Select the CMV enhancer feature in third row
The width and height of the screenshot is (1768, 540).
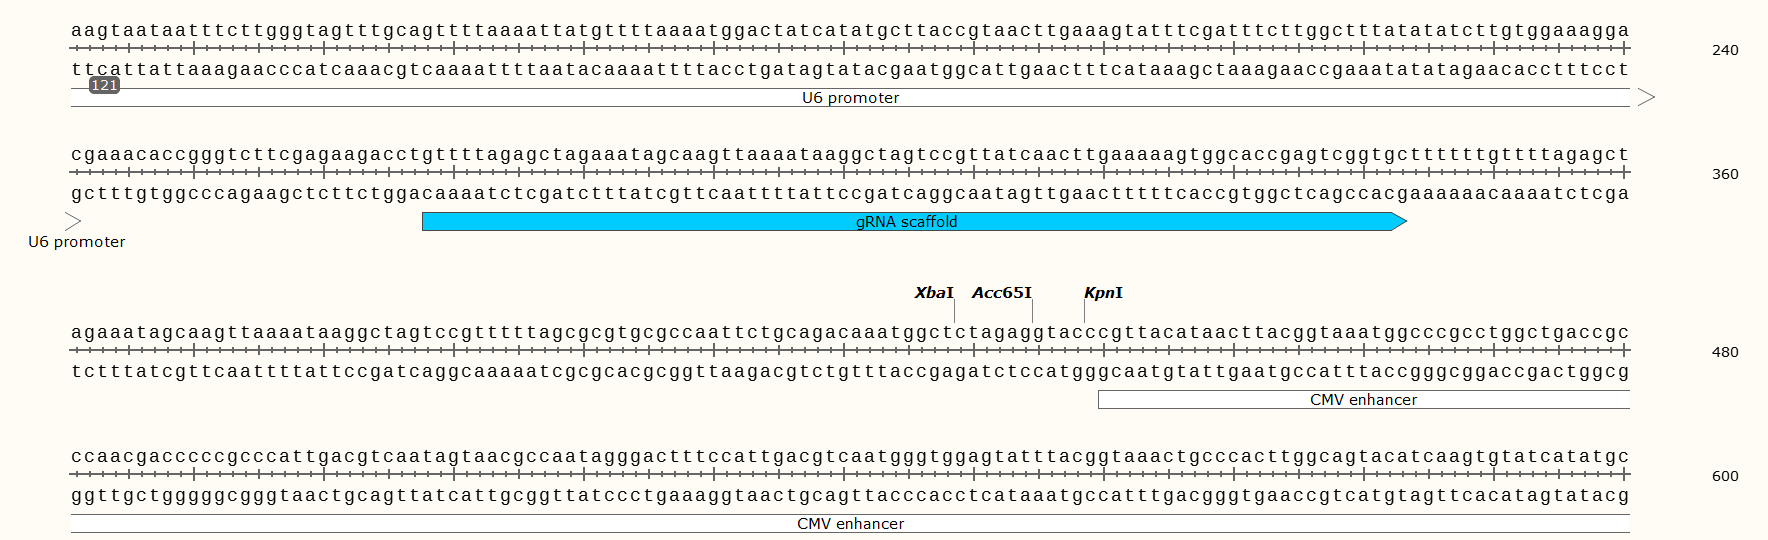(1364, 400)
